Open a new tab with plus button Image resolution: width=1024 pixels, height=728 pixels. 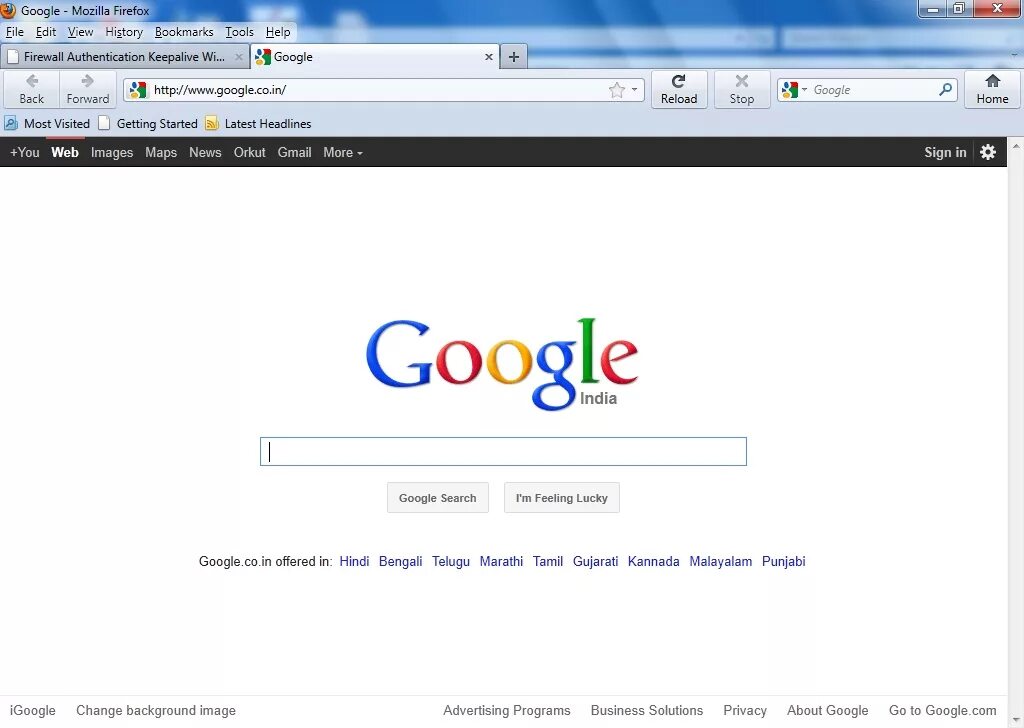[x=514, y=57]
